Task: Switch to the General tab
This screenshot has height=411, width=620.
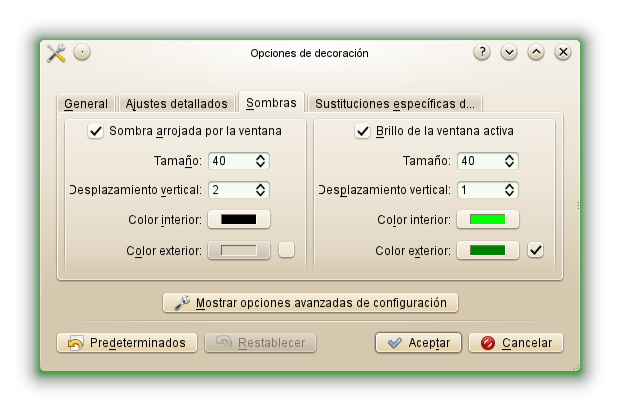Action: [86, 103]
